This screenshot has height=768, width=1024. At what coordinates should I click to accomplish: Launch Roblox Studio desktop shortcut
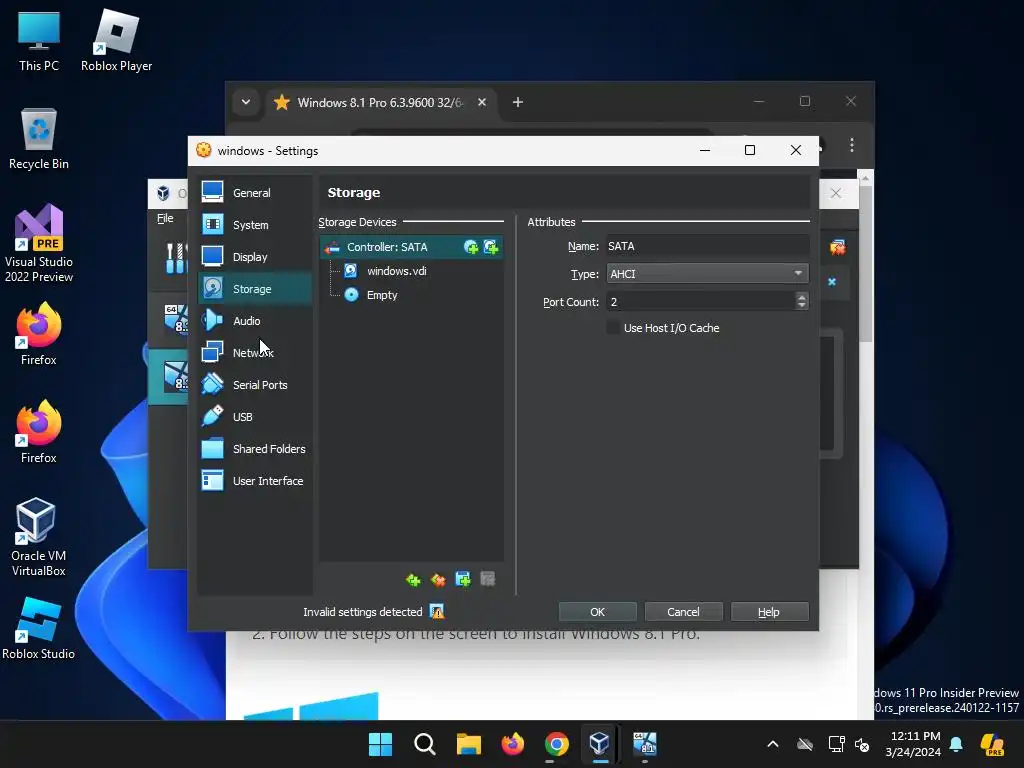(38, 628)
